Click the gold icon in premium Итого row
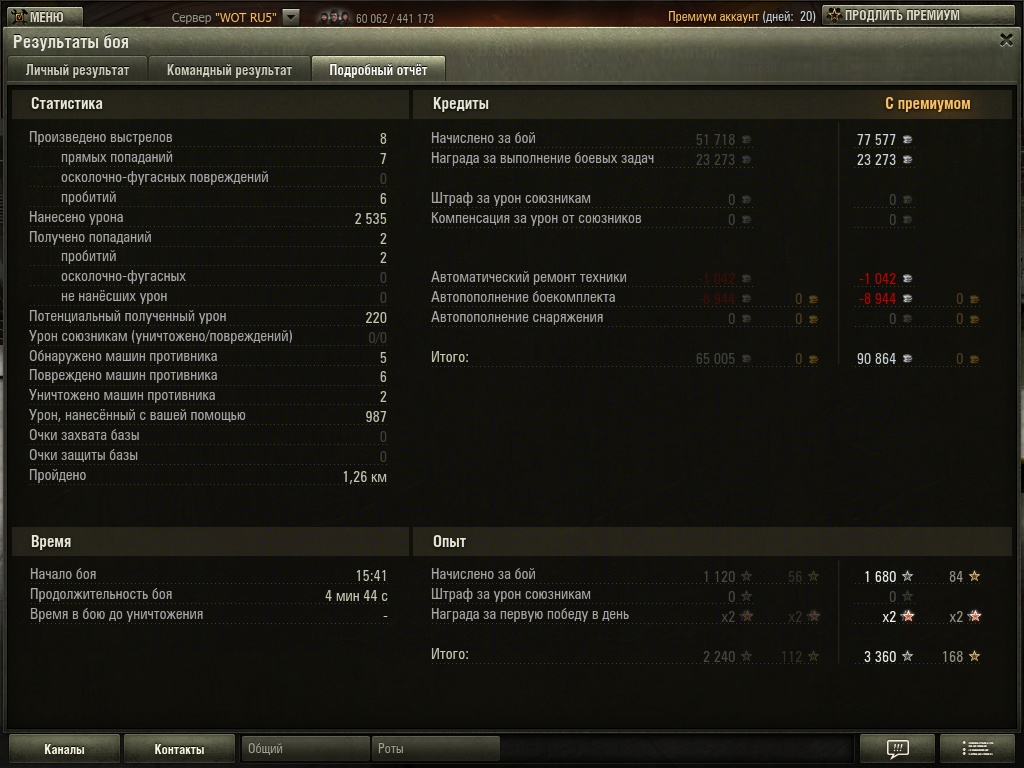This screenshot has width=1024, height=768. click(974, 359)
